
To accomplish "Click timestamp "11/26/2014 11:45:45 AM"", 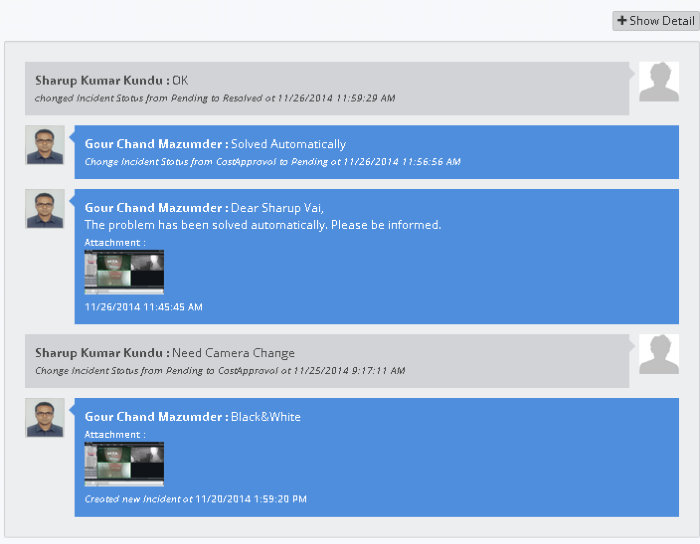I will coord(144,307).
